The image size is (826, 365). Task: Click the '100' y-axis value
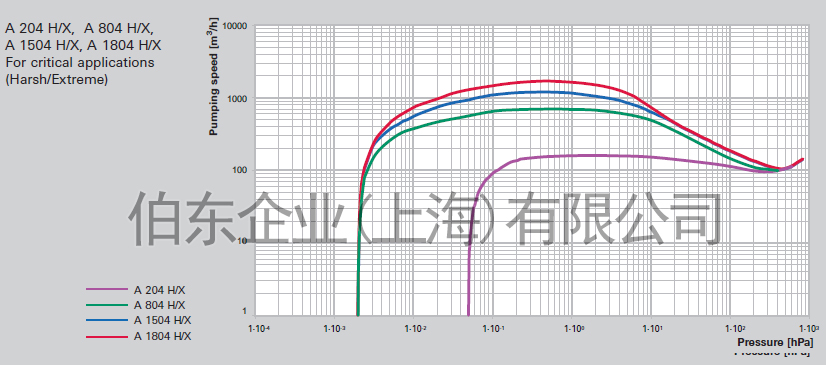(240, 171)
